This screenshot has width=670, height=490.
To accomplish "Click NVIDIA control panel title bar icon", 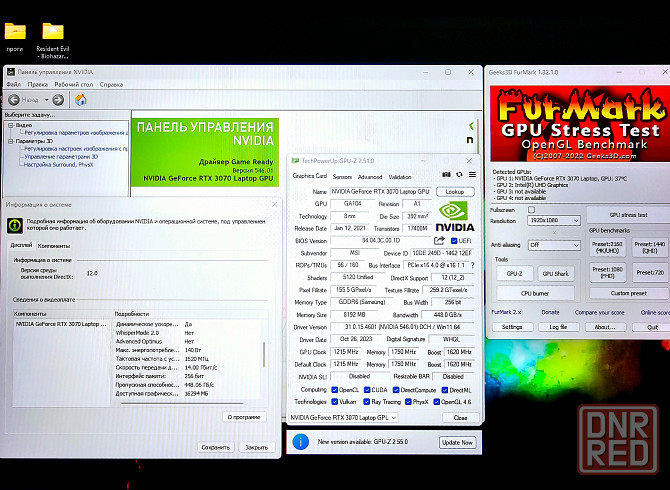I will point(11,72).
